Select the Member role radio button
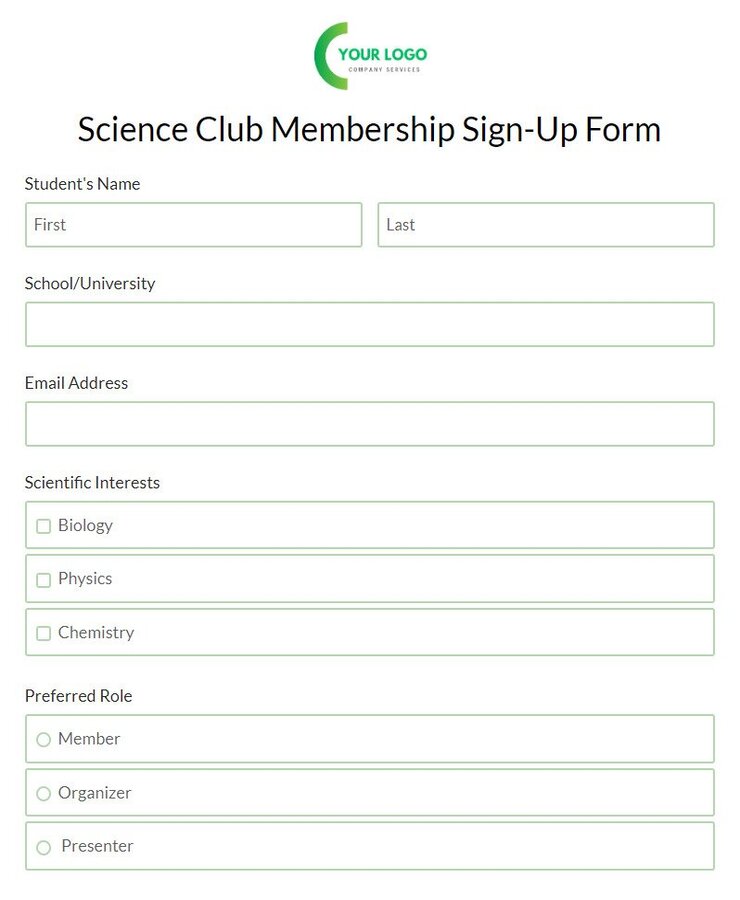Image resolution: width=740 pixels, height=900 pixels. pyautogui.click(x=44, y=739)
